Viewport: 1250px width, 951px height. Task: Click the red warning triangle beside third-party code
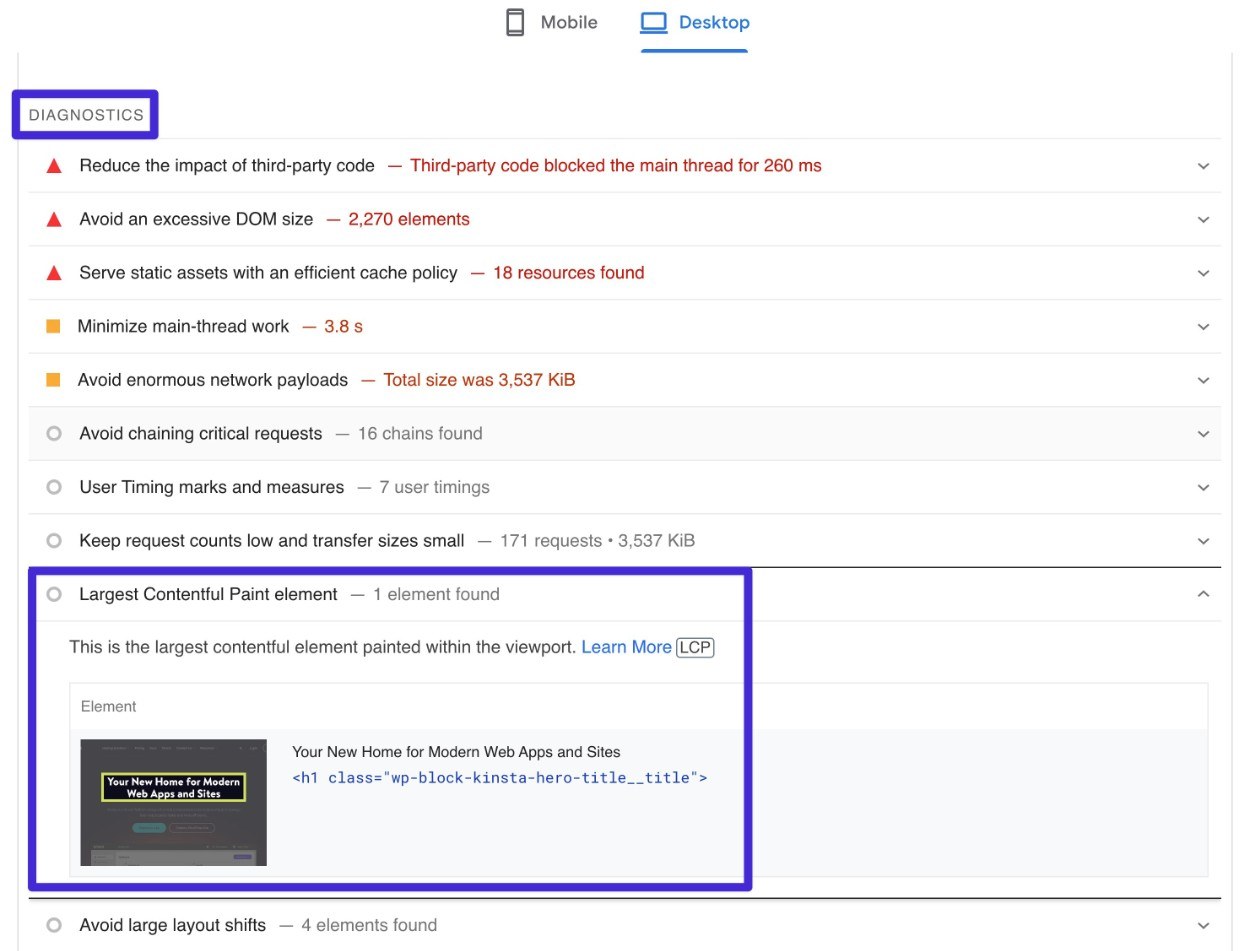53,165
